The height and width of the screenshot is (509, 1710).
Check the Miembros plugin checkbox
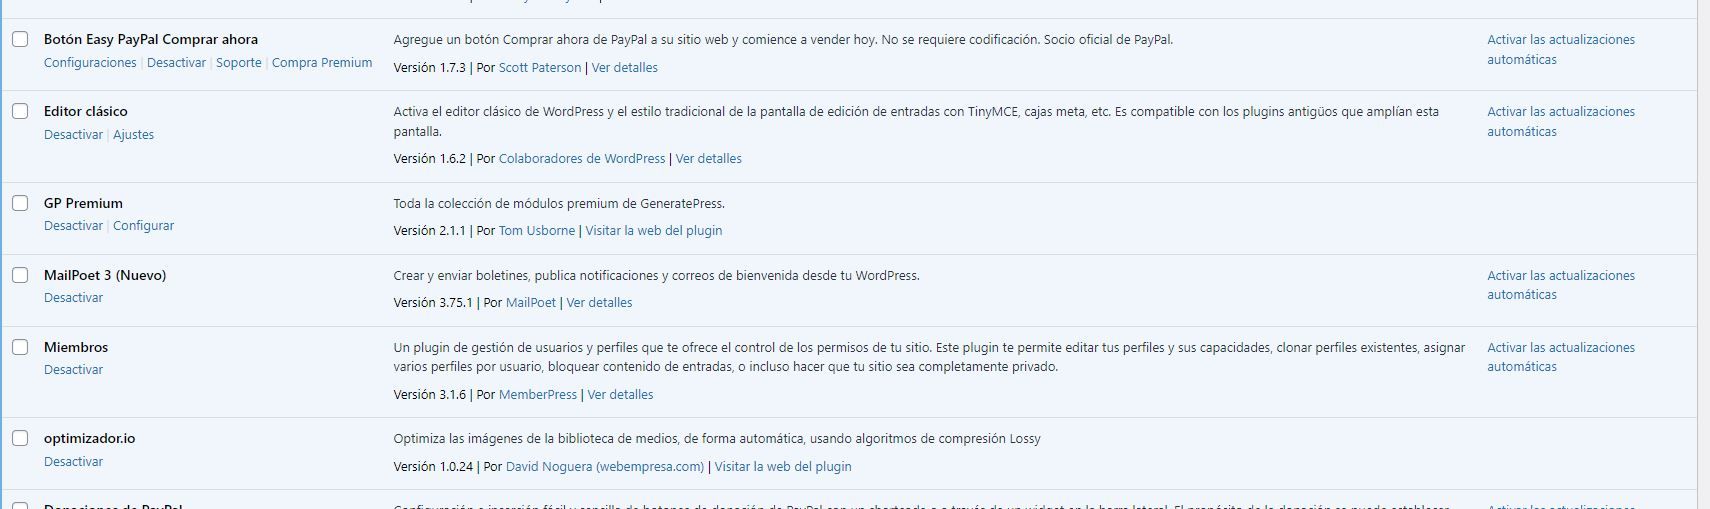coord(20,347)
